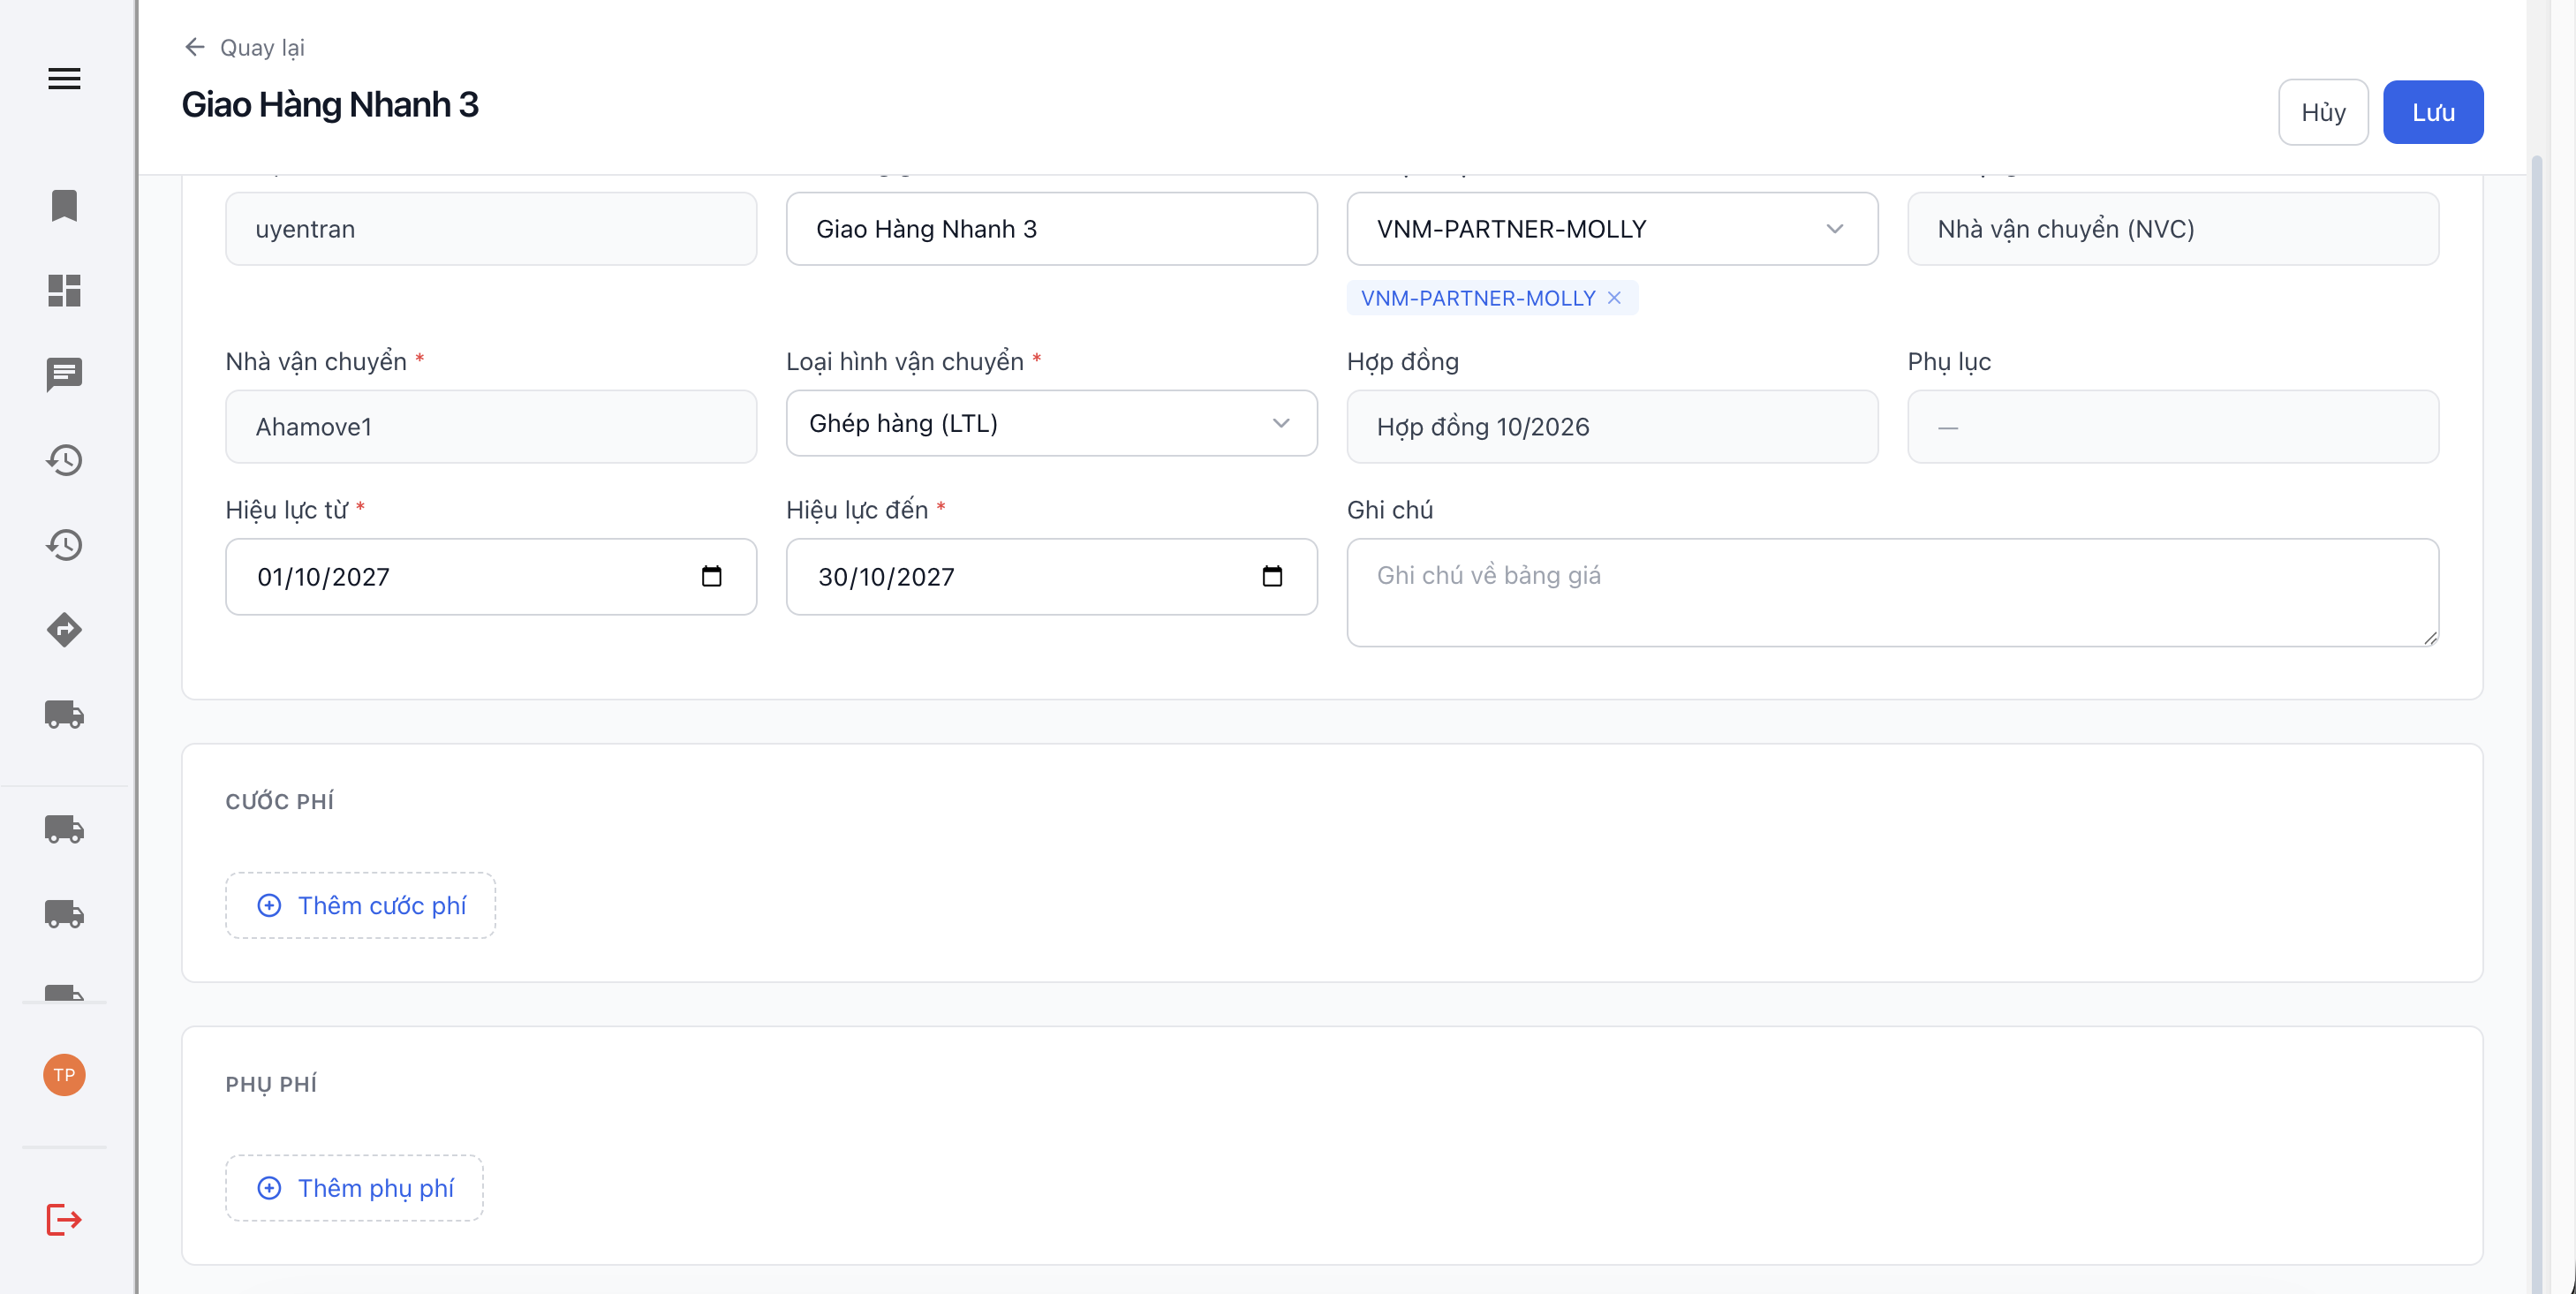Click Thêm phụ phí button
Image resolution: width=2576 pixels, height=1294 pixels.
point(354,1188)
